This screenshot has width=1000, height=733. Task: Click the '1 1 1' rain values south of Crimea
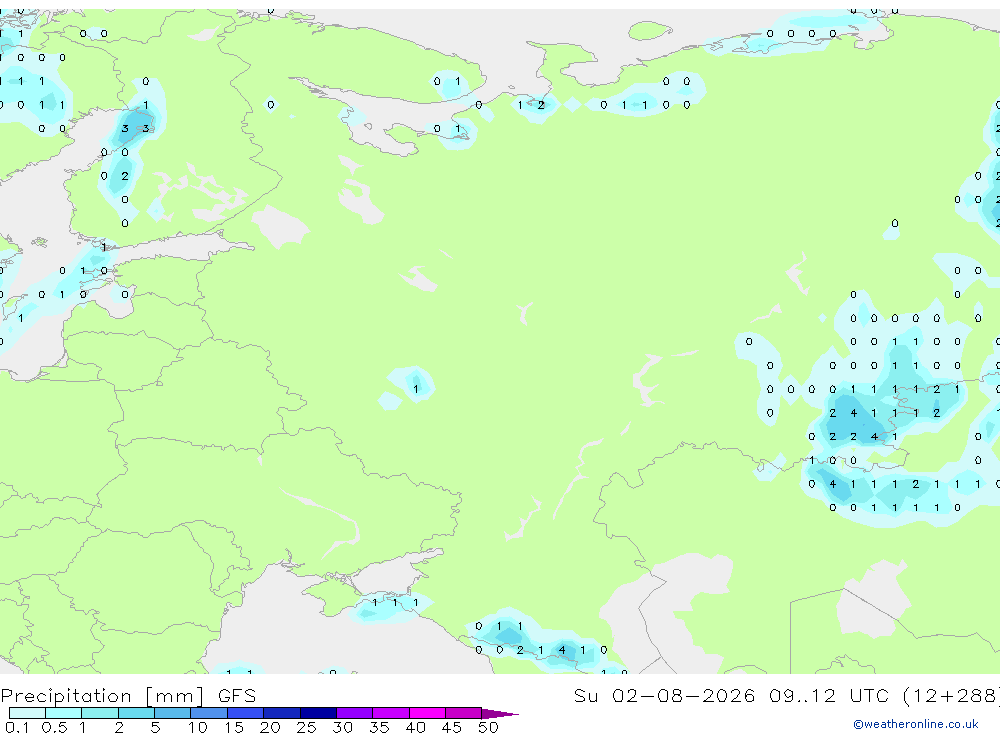[395, 602]
